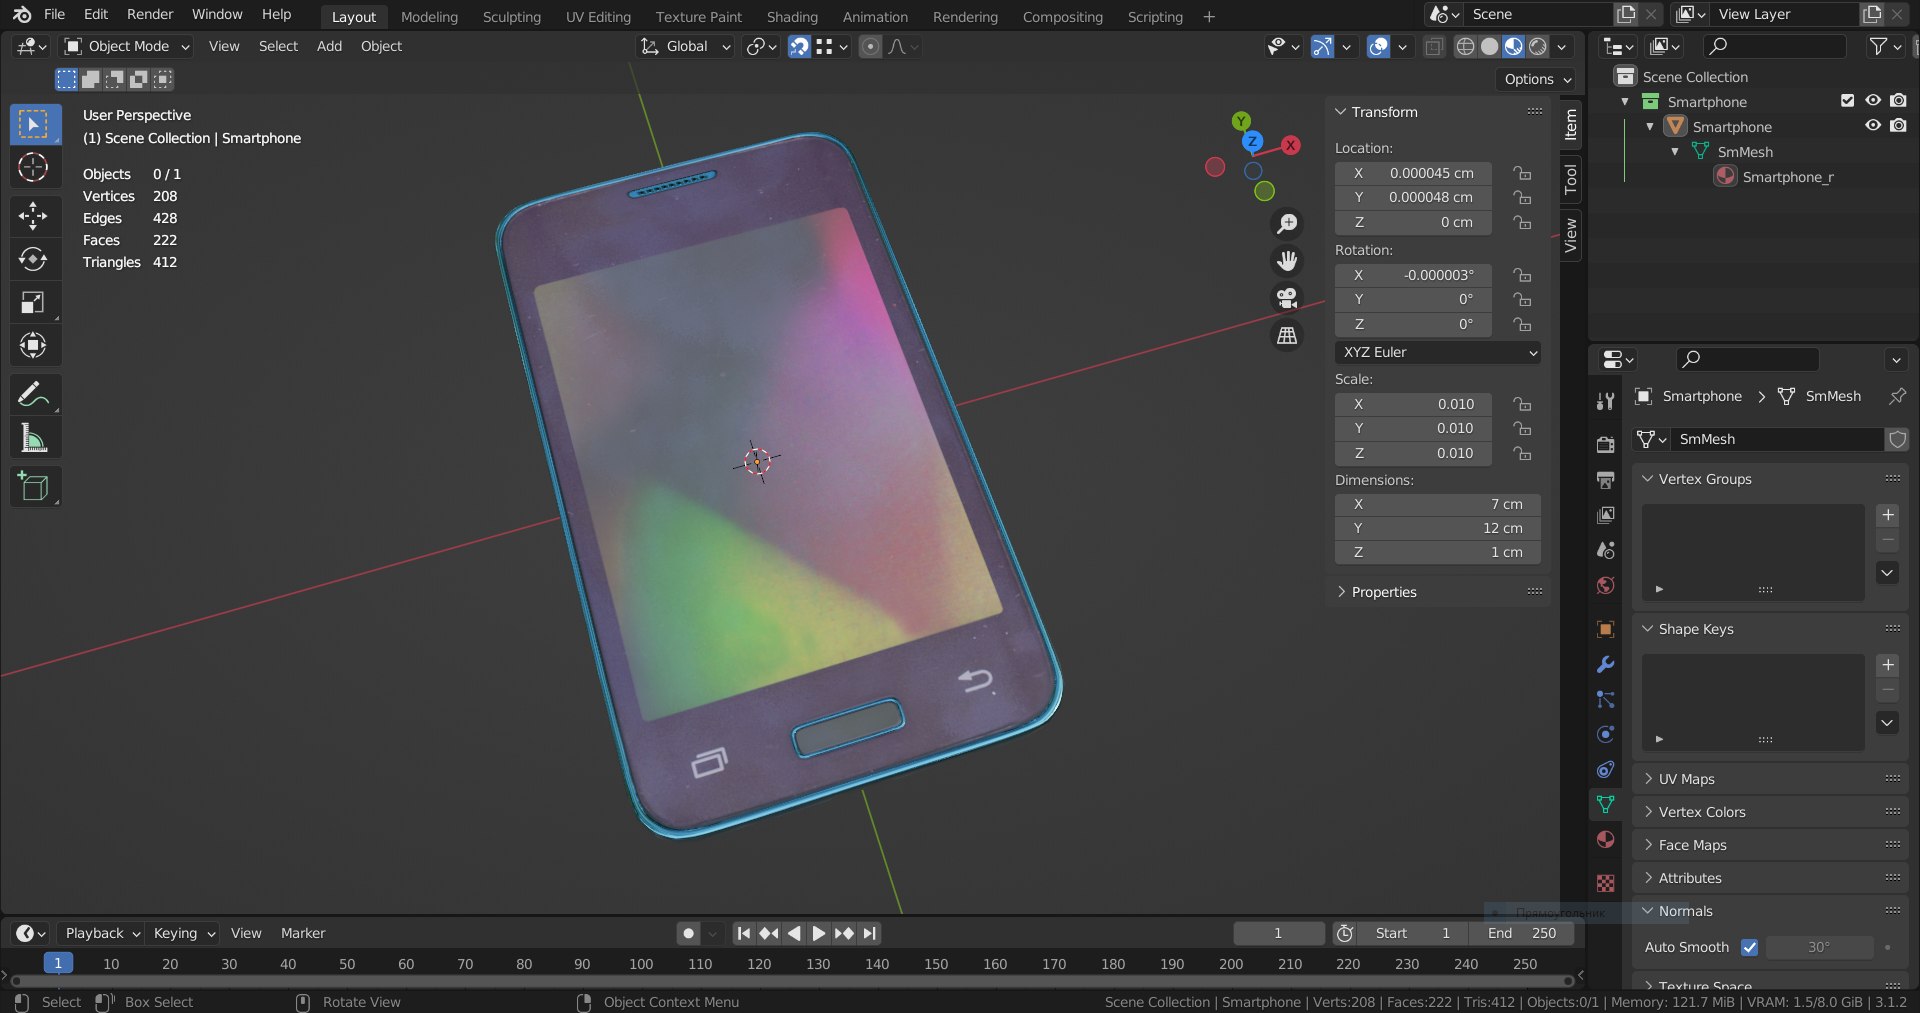Add a new vertex group with plus
This screenshot has width=1920, height=1013.
(x=1887, y=515)
